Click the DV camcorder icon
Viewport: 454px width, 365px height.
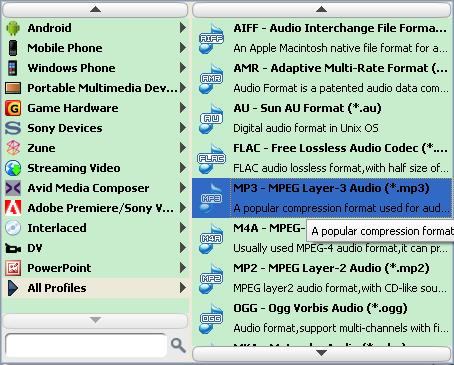click(13, 248)
